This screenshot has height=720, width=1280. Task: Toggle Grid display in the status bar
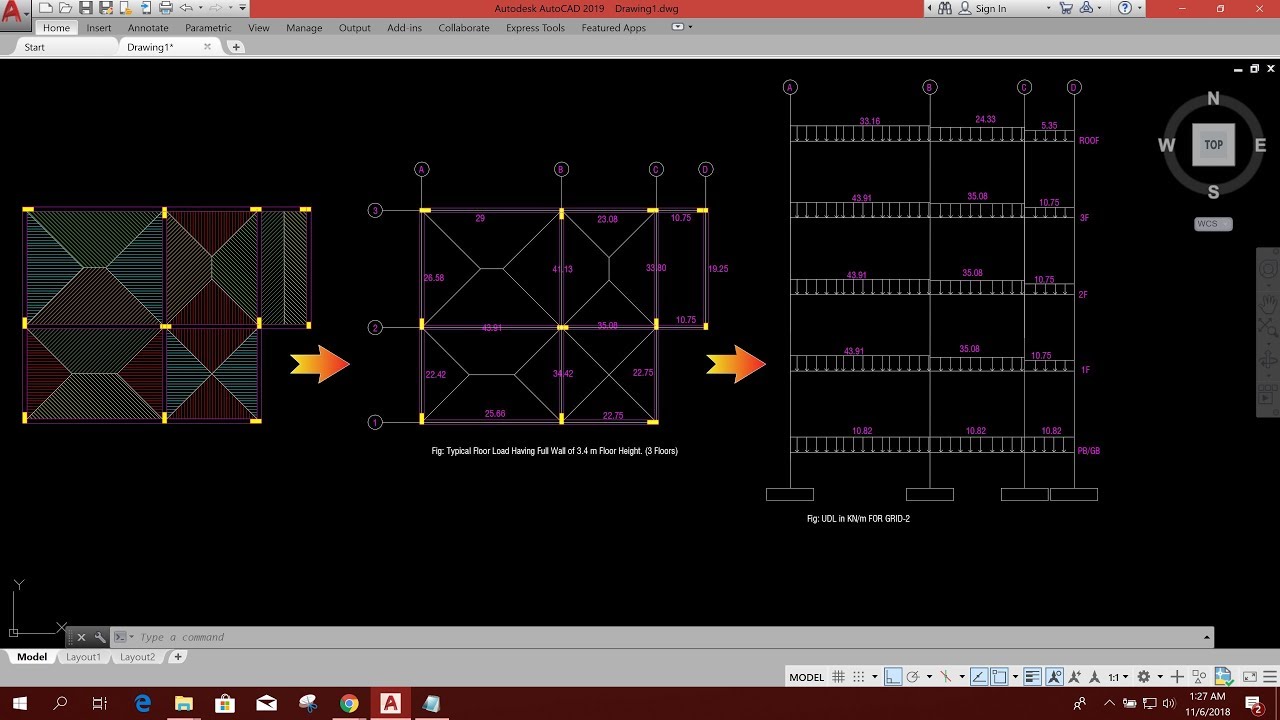[839, 677]
